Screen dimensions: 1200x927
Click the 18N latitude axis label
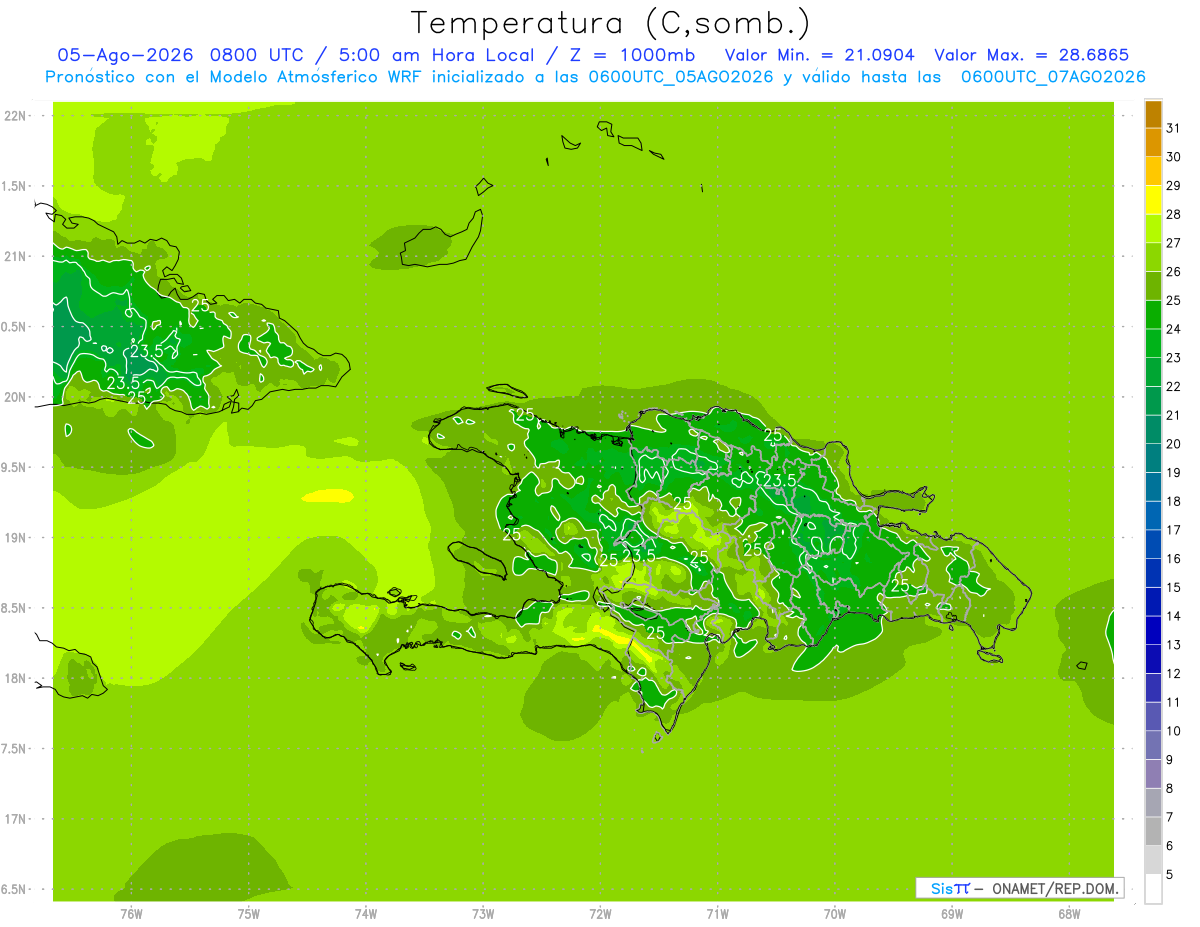16,678
